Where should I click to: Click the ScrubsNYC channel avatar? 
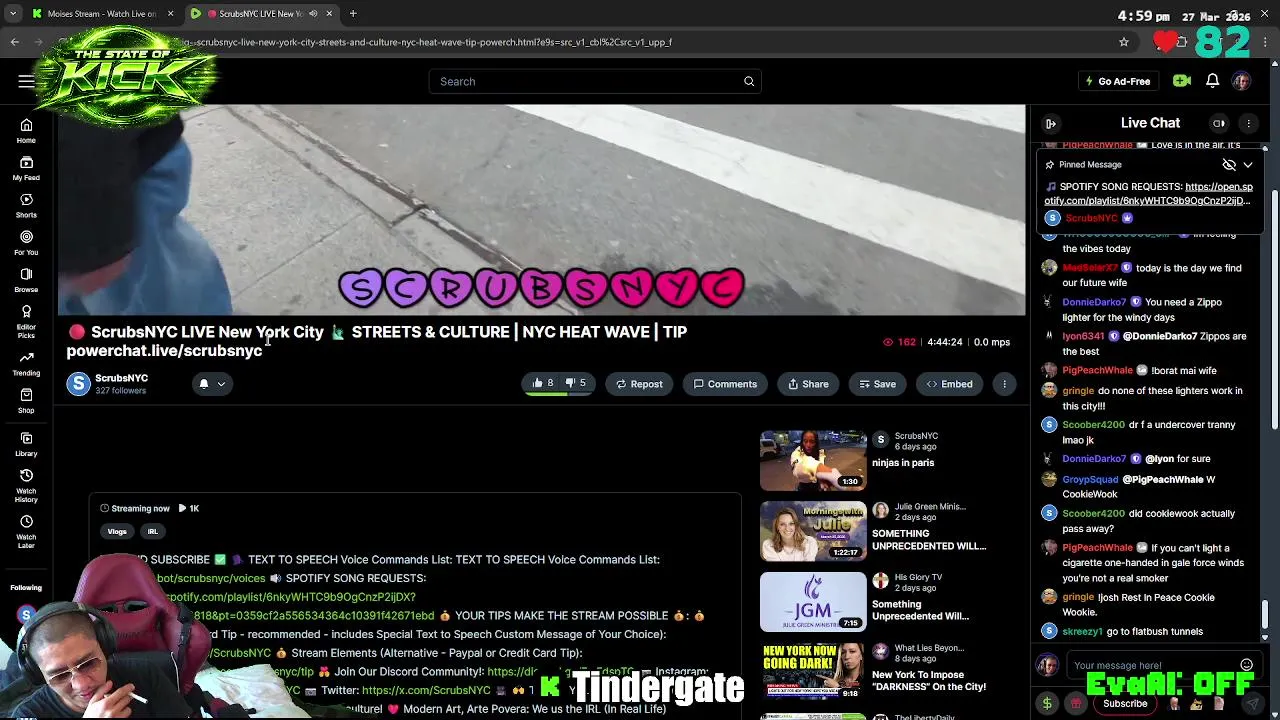click(x=78, y=384)
